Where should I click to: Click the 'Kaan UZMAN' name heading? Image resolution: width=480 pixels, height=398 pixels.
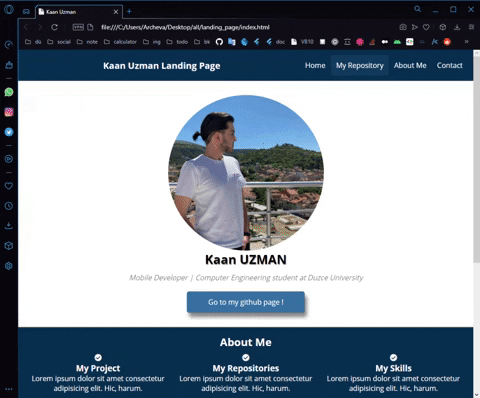[x=246, y=260]
